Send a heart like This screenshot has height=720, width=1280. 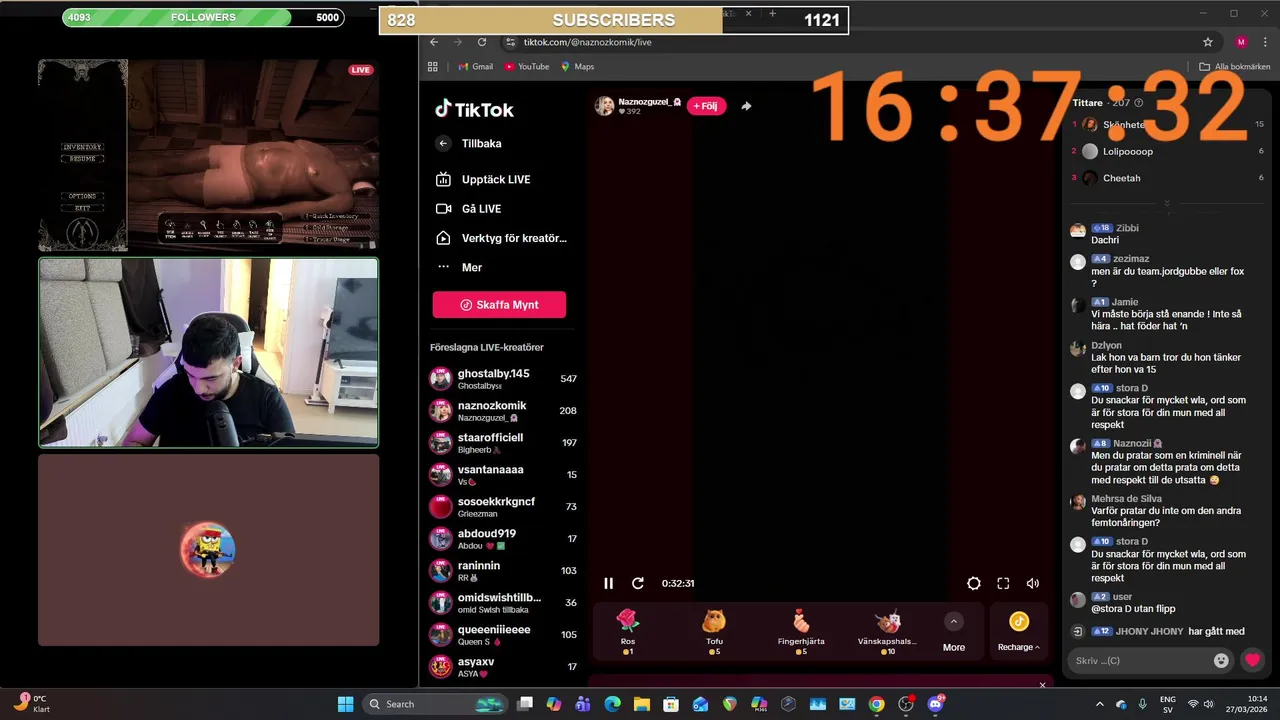[1252, 660]
